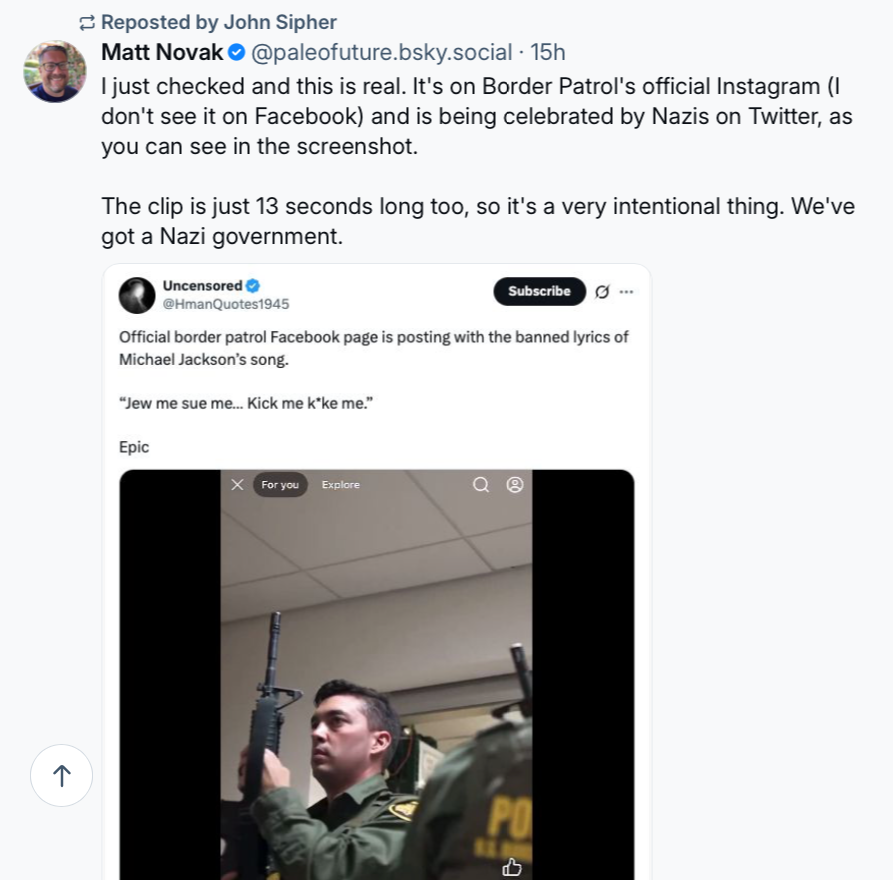Select the For you tab
Viewport: 893px width, 880px height.
pyautogui.click(x=280, y=485)
